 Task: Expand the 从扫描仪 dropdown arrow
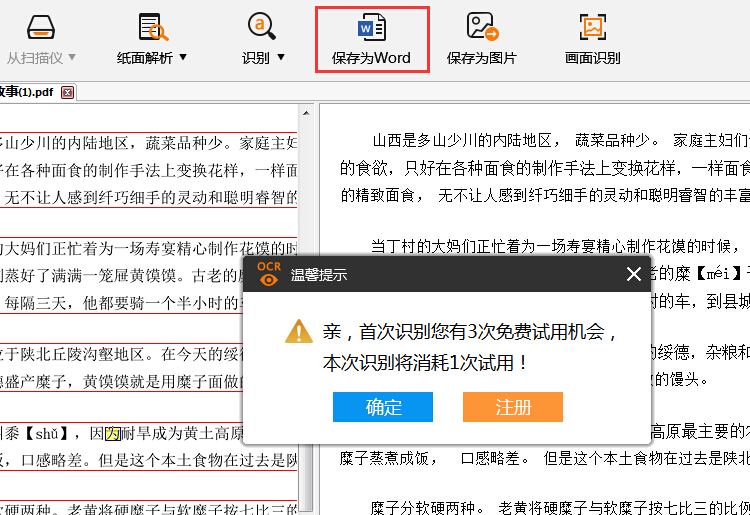72,58
